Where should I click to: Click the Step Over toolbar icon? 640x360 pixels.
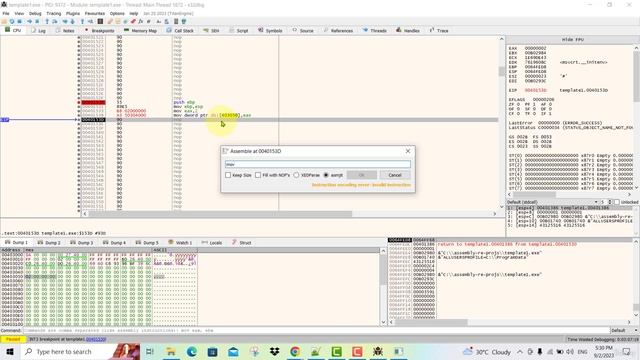(x=55, y=21)
